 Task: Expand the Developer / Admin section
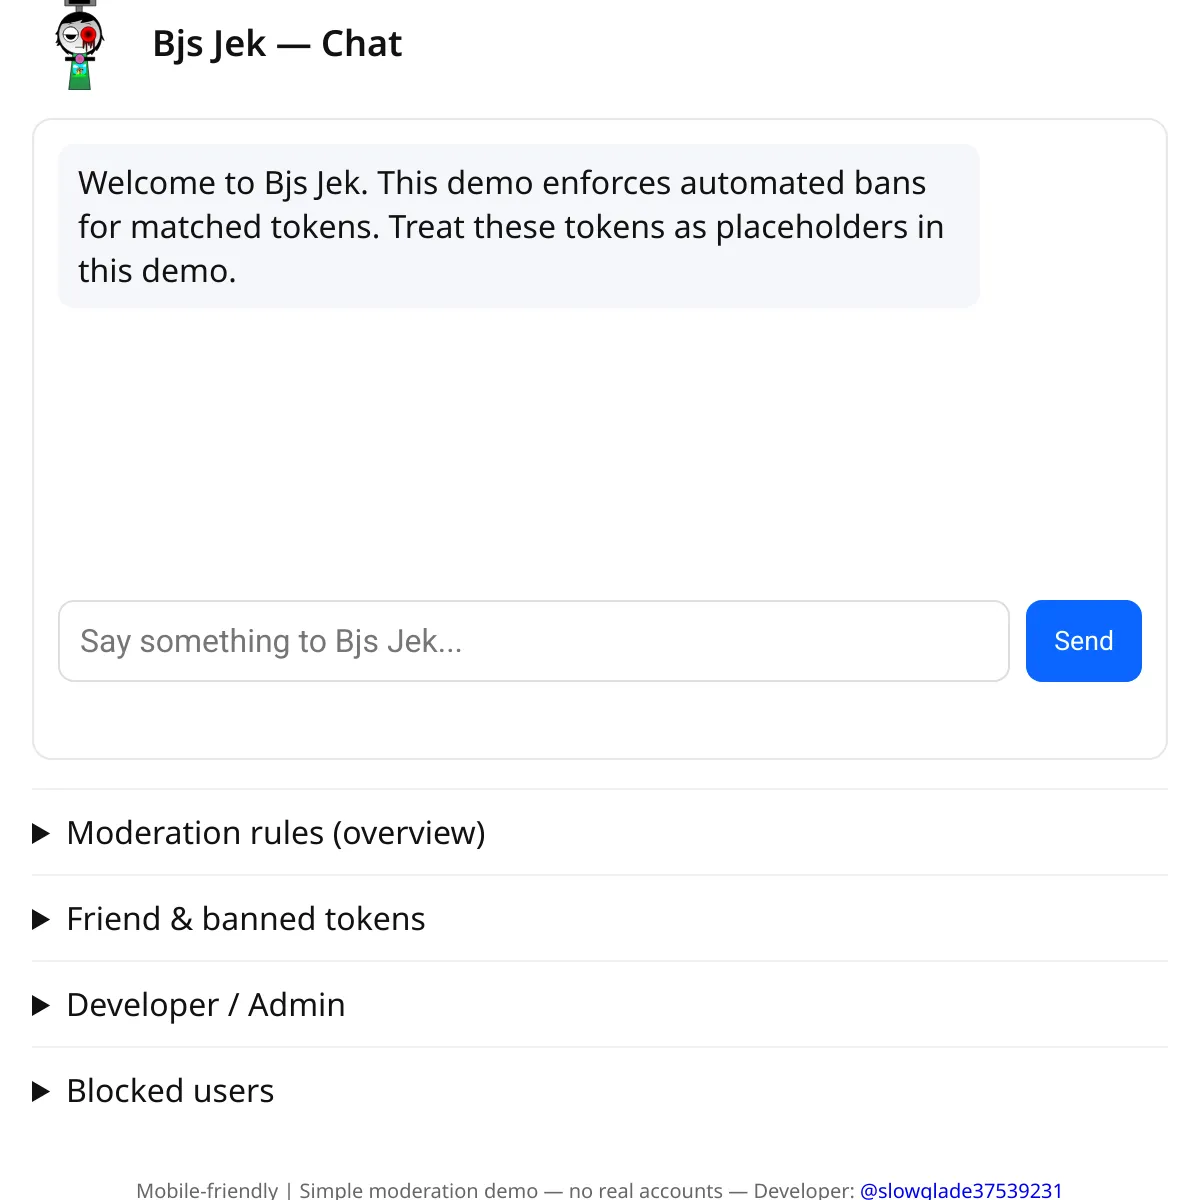coord(206,1005)
